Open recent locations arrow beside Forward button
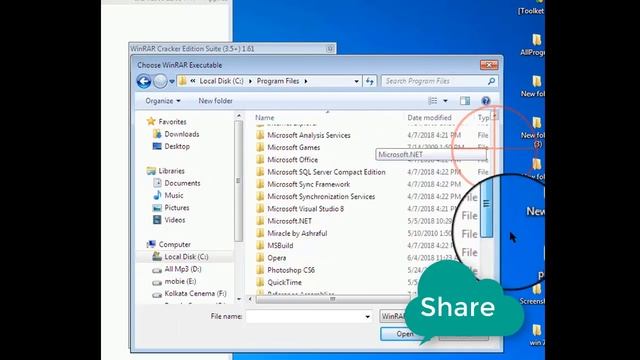Screen dimensions: 640x360 pyautogui.click(x=172, y=81)
